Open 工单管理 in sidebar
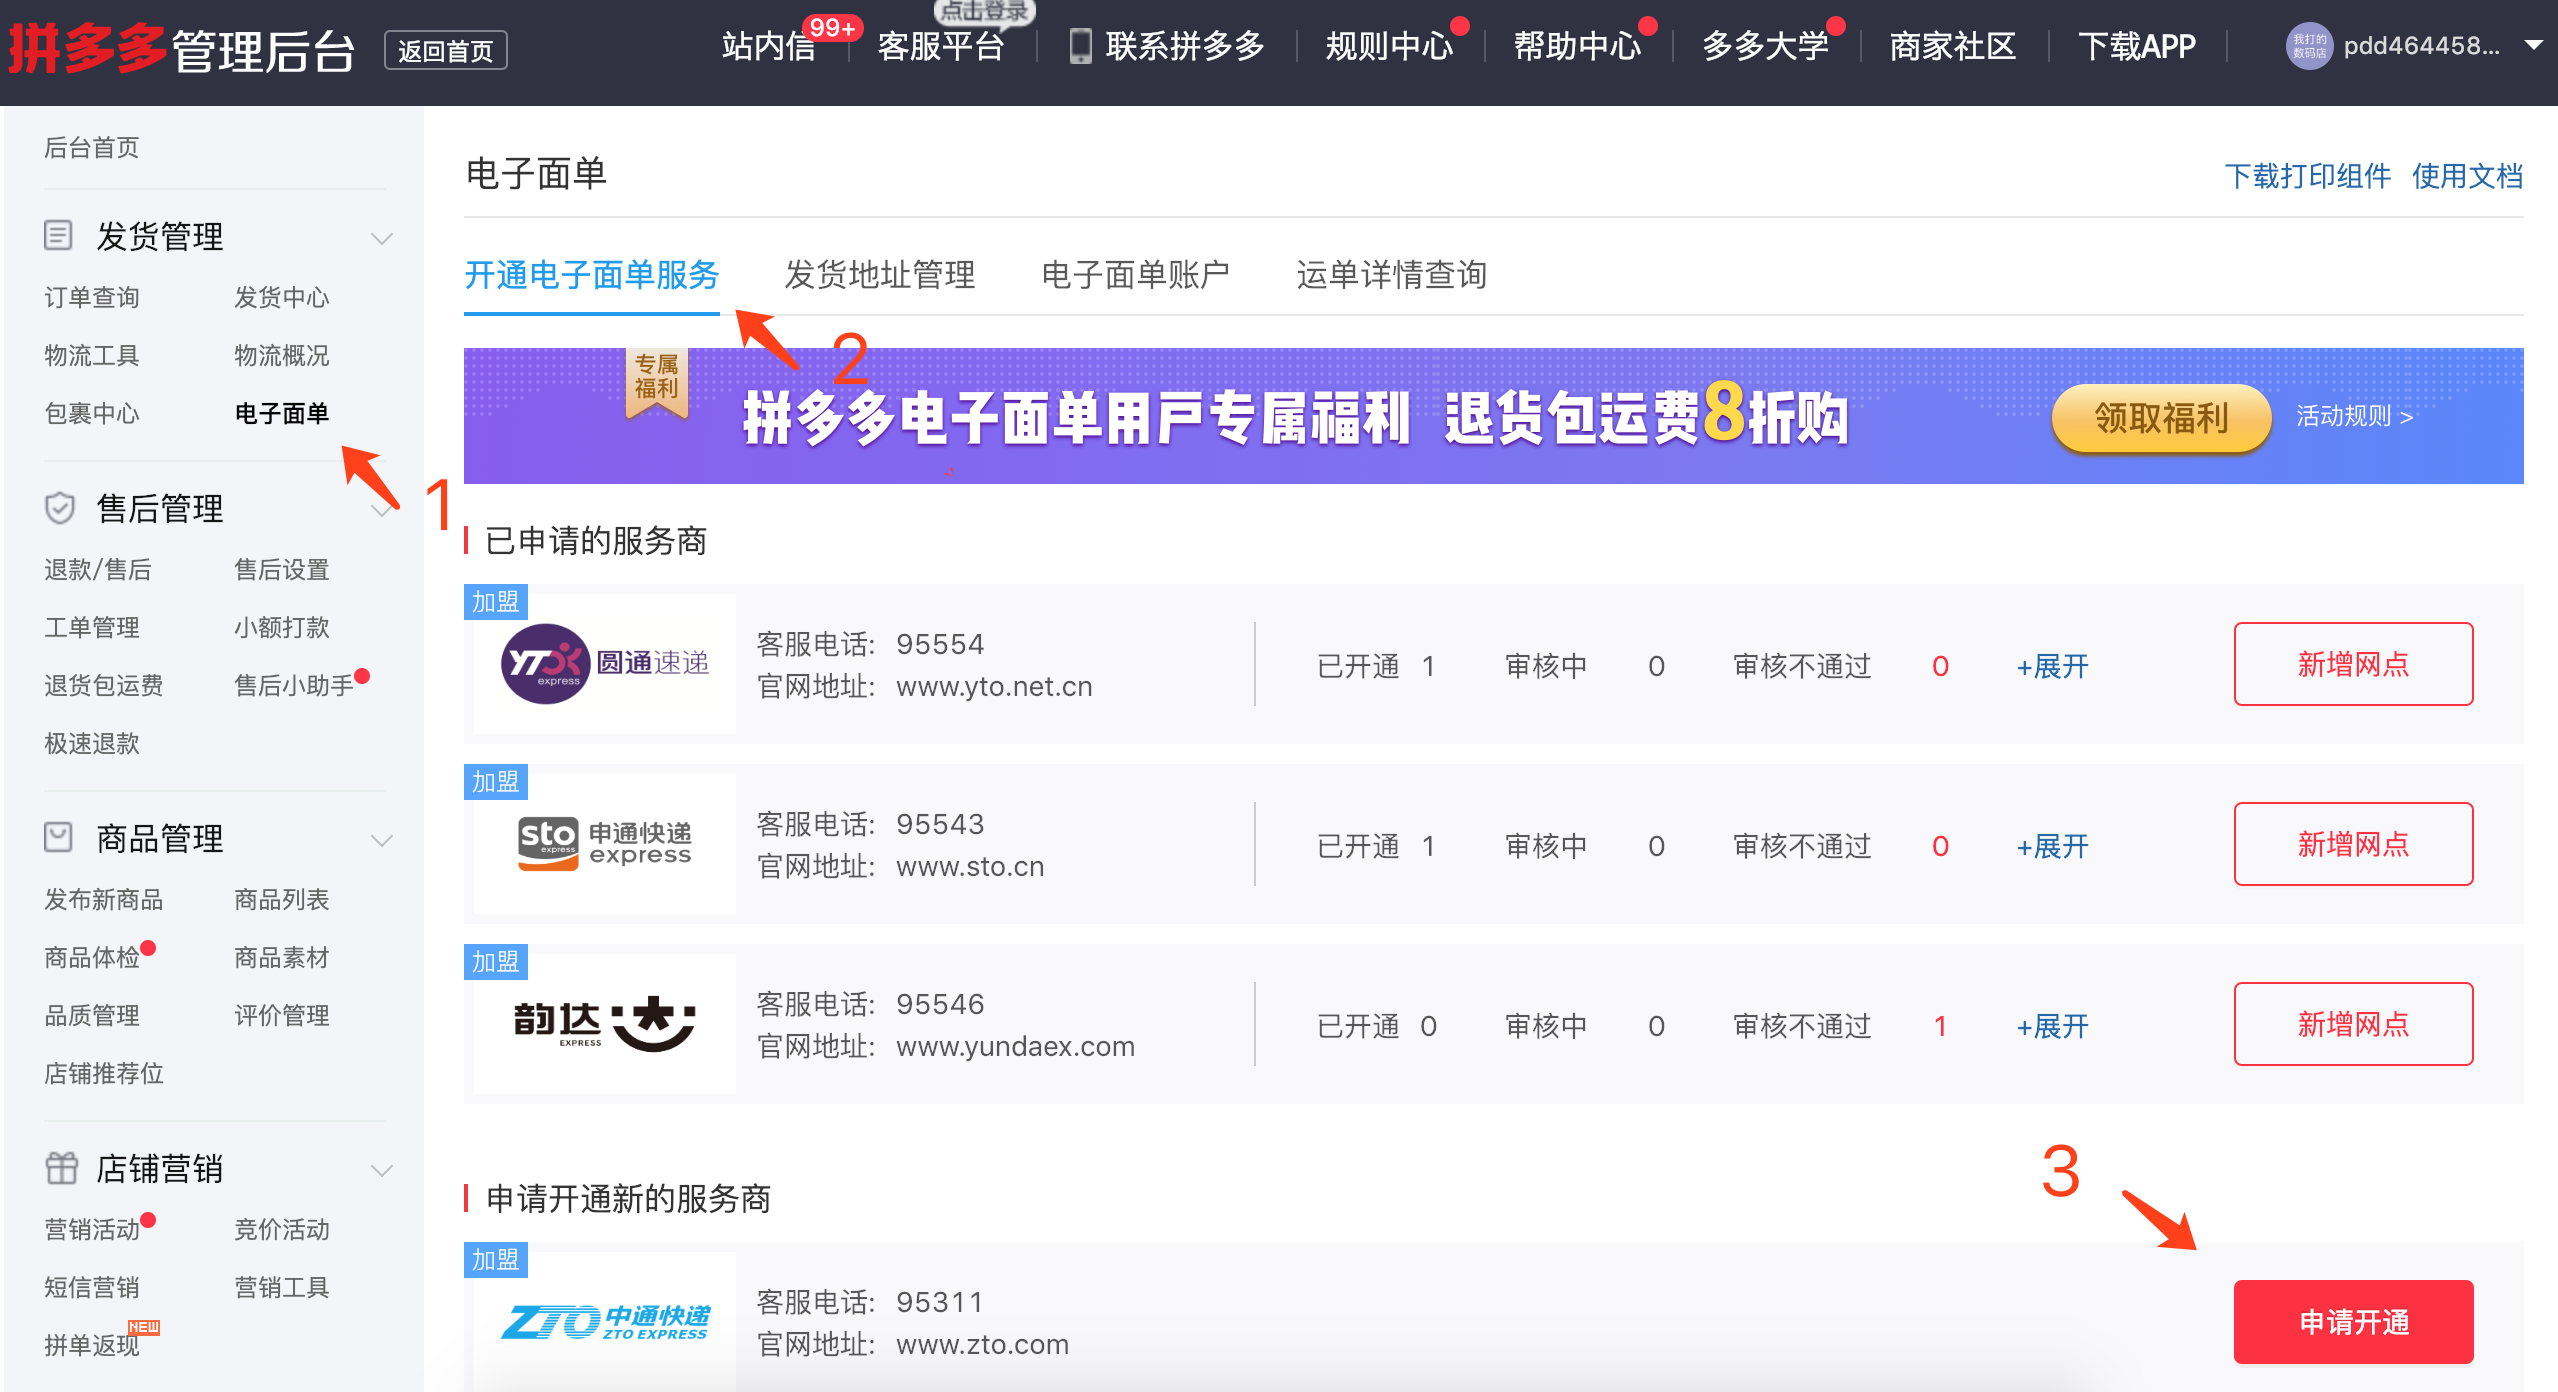 (92, 627)
